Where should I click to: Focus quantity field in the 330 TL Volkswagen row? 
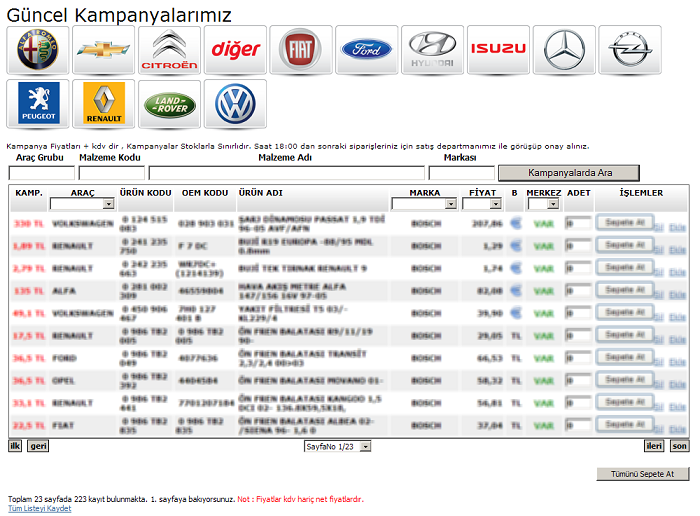point(578,223)
